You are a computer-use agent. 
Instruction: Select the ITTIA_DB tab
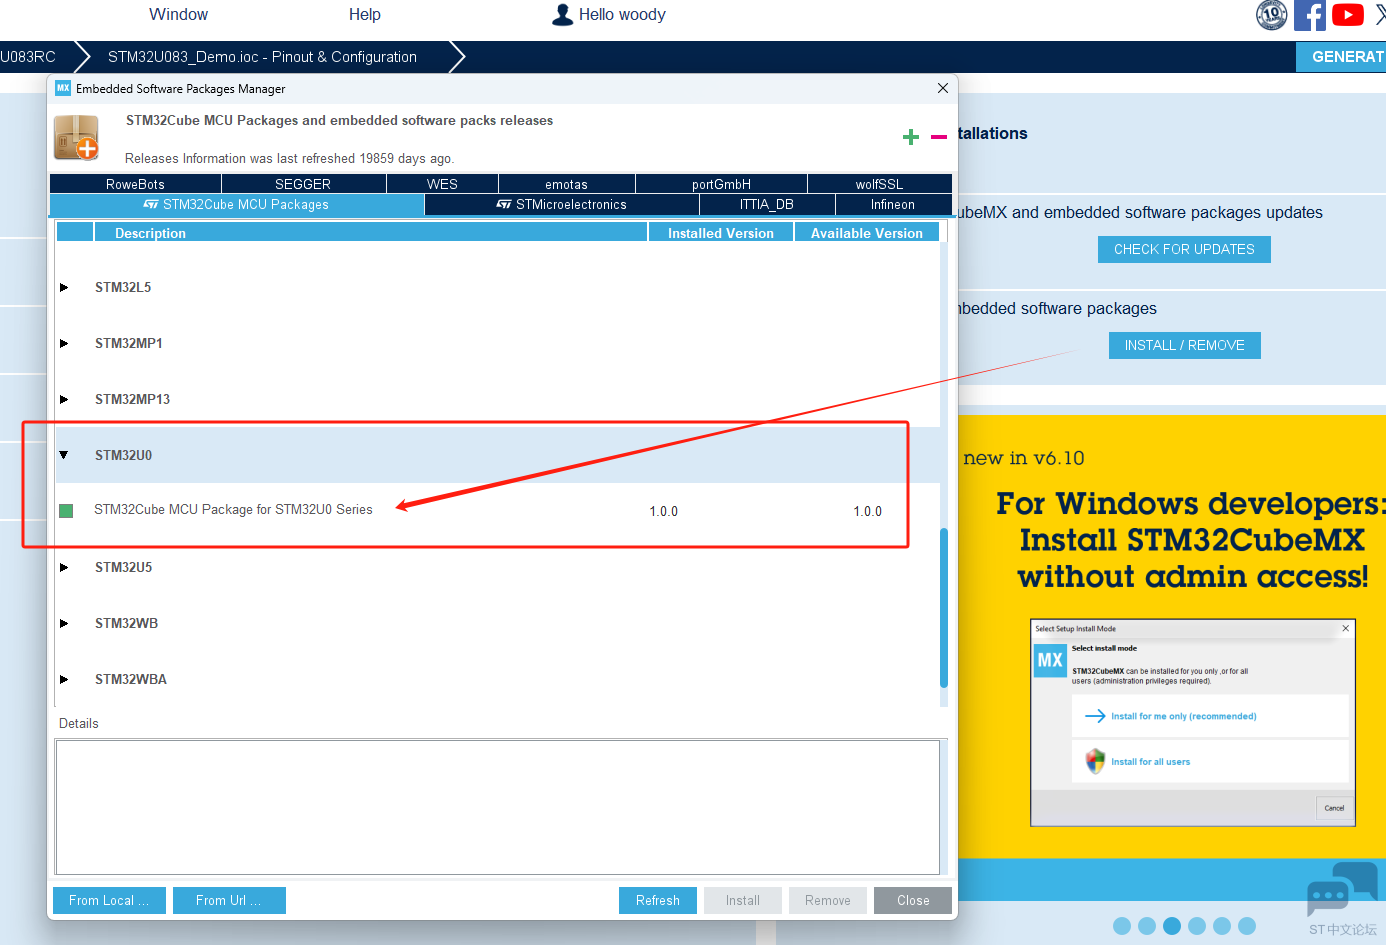coord(767,204)
